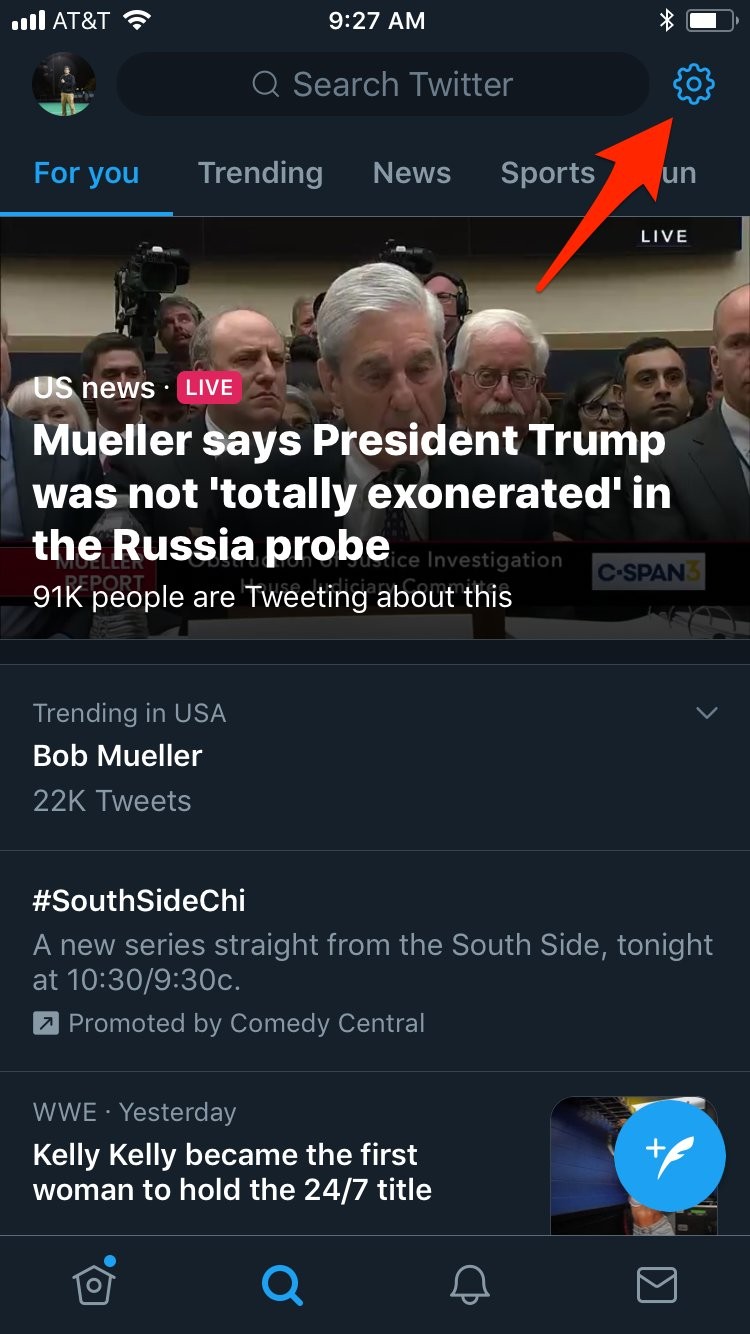The height and width of the screenshot is (1334, 750).
Task: Tap the Search Twitter field
Action: click(x=383, y=85)
